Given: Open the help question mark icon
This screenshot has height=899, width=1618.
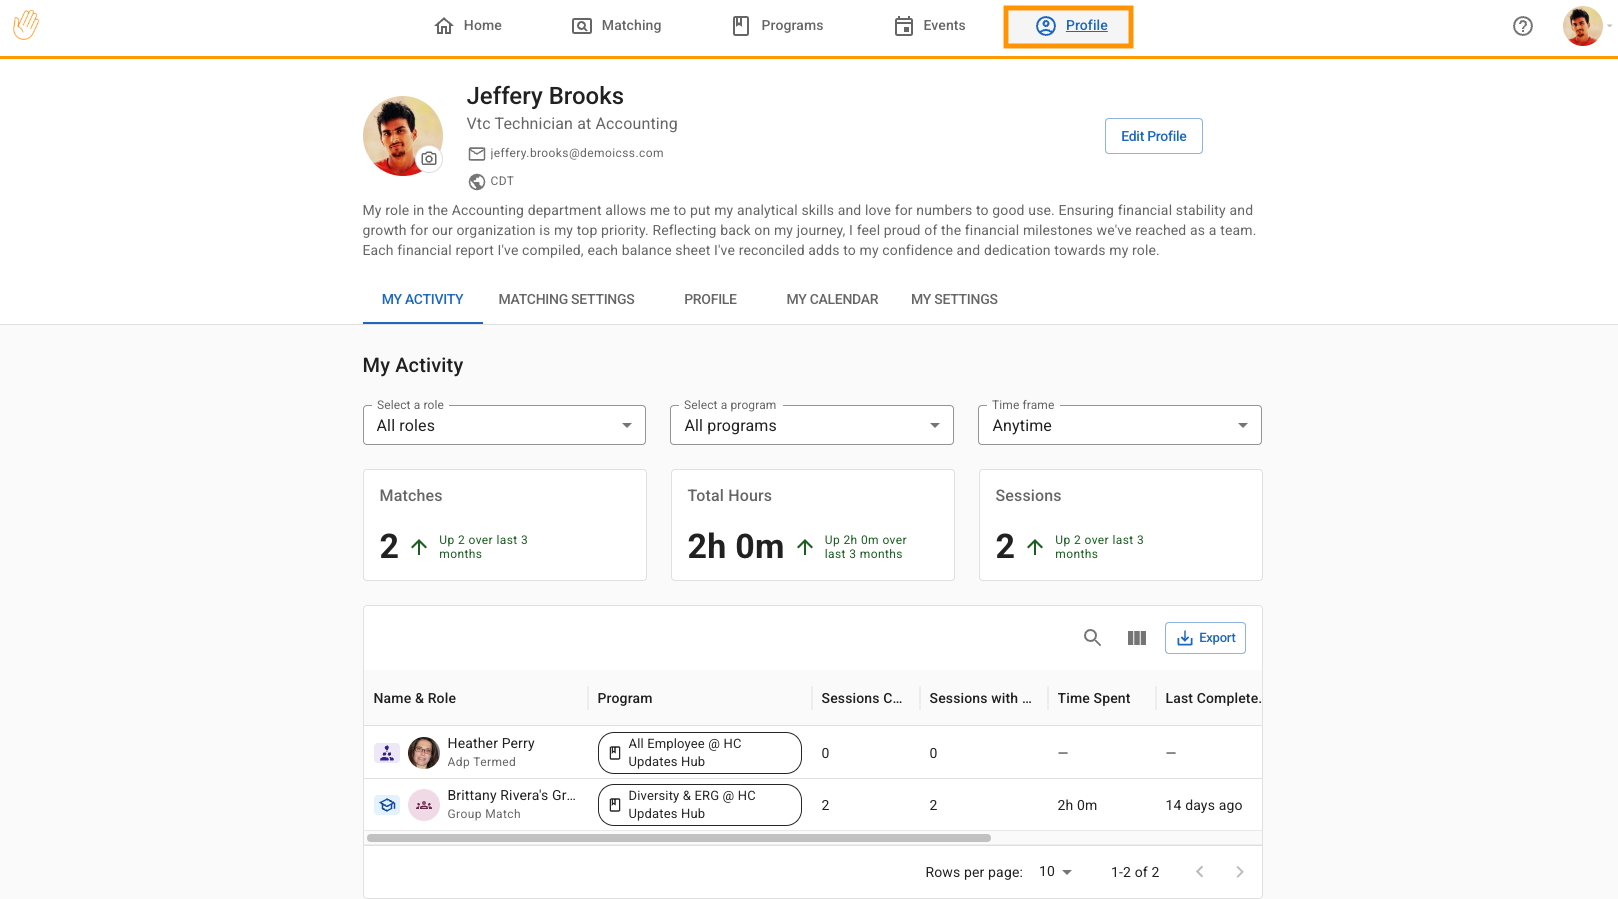Looking at the screenshot, I should [1522, 26].
